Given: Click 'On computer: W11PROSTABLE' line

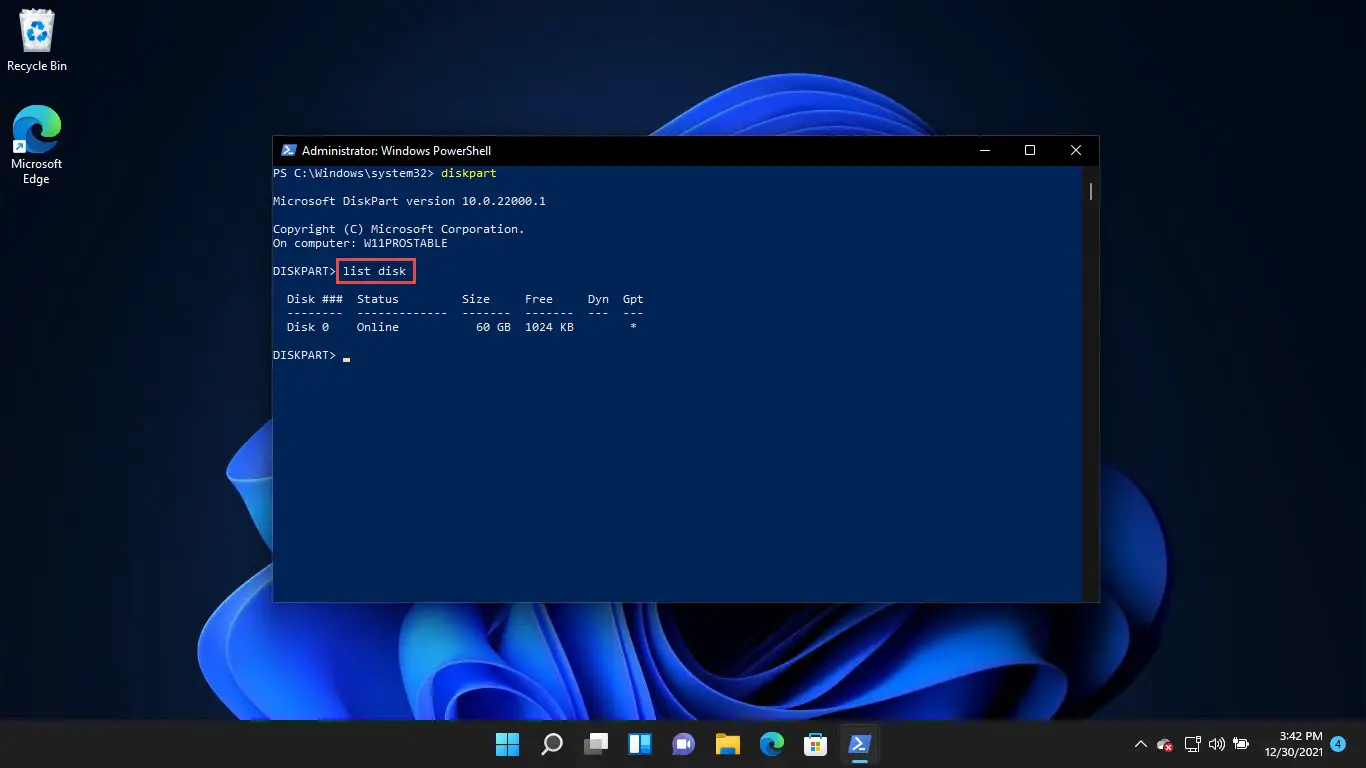Looking at the screenshot, I should pos(360,243).
